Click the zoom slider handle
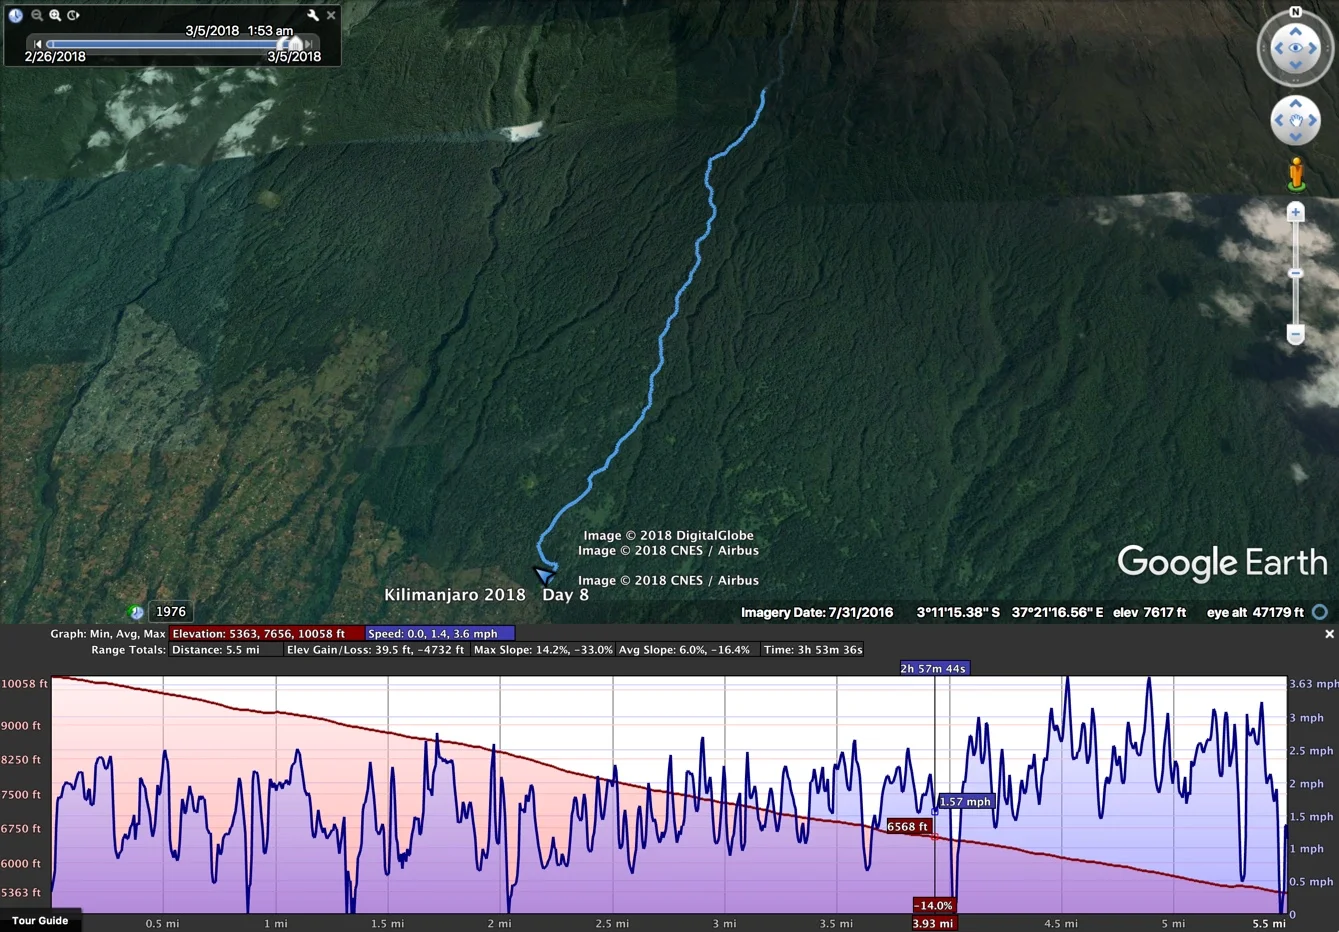Screen dimensions: 1339x932 click(x=1296, y=273)
